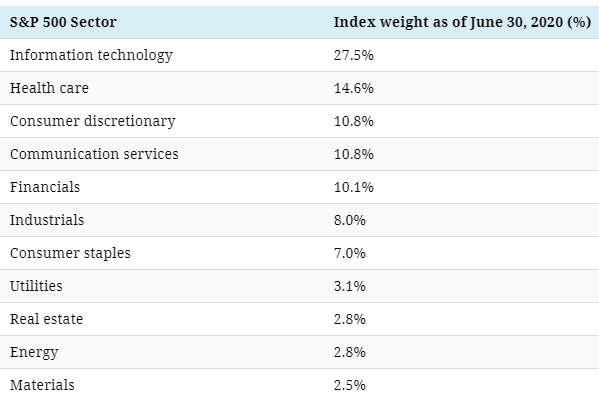
Task: Select the Information technology row label
Action: pyautogui.click(x=91, y=55)
